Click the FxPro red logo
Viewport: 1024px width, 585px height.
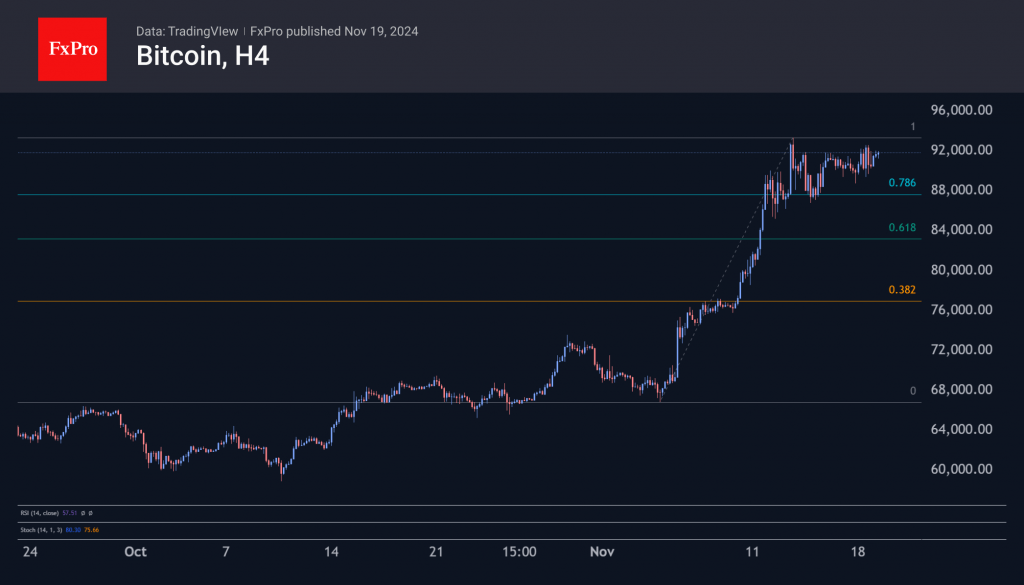72,47
